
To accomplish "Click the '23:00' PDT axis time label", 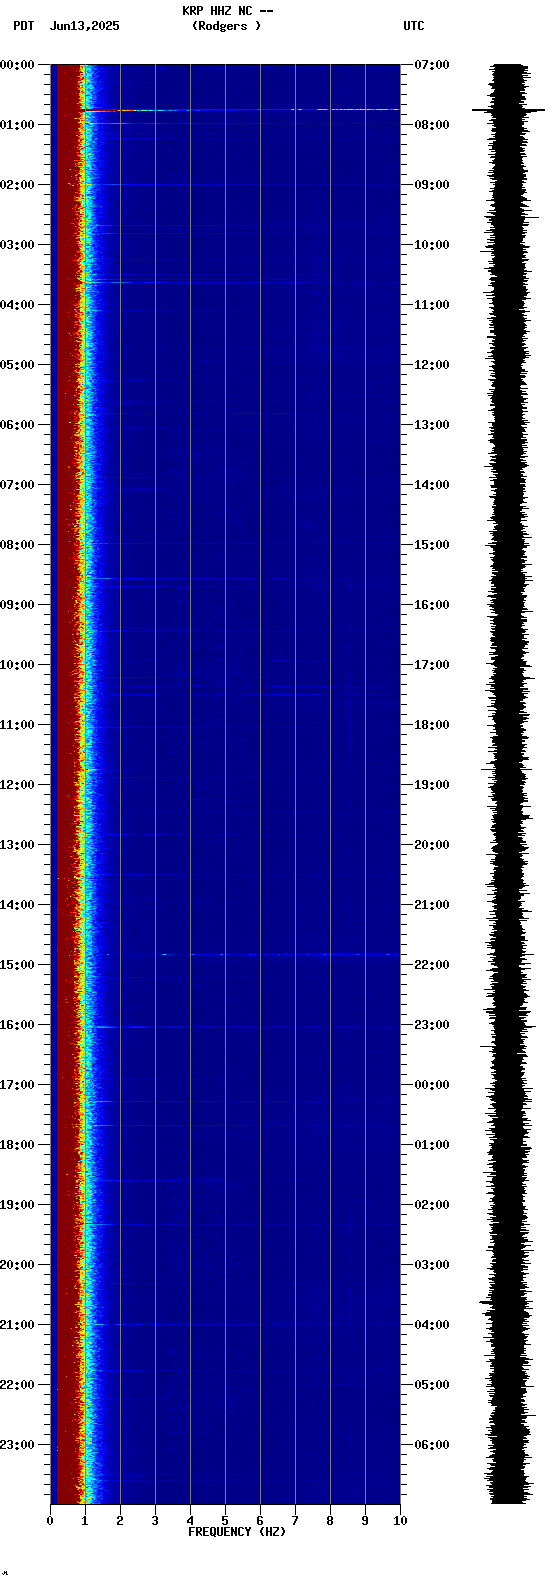I will click(17, 1445).
